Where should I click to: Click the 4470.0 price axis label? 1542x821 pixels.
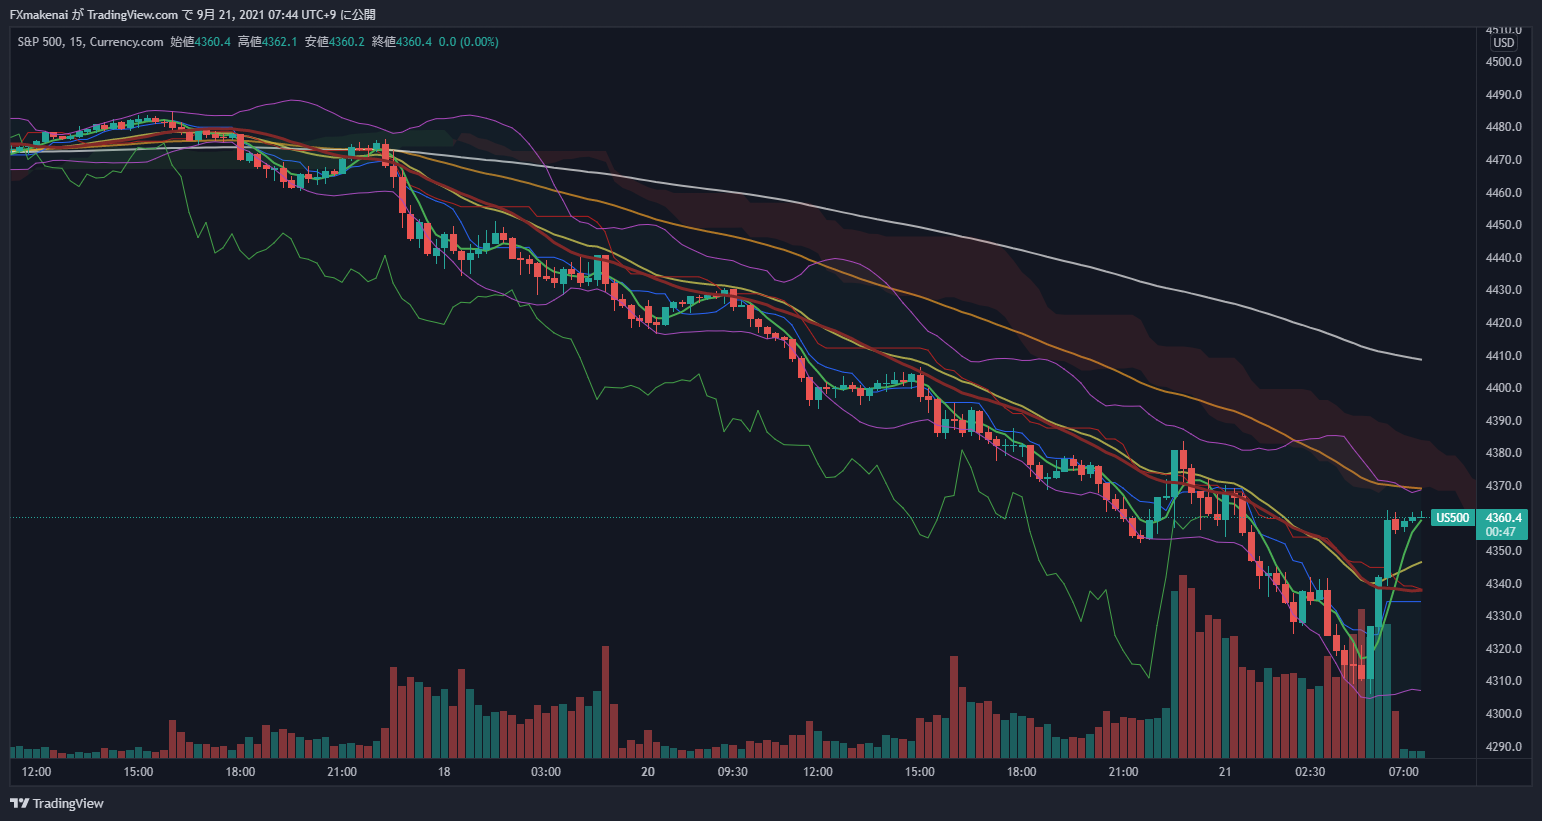click(1504, 160)
